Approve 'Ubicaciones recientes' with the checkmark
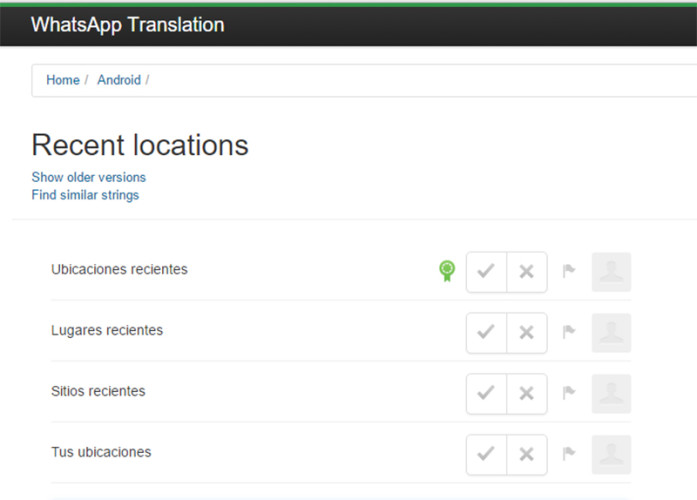Image resolution: width=697 pixels, height=500 pixels. (x=487, y=272)
